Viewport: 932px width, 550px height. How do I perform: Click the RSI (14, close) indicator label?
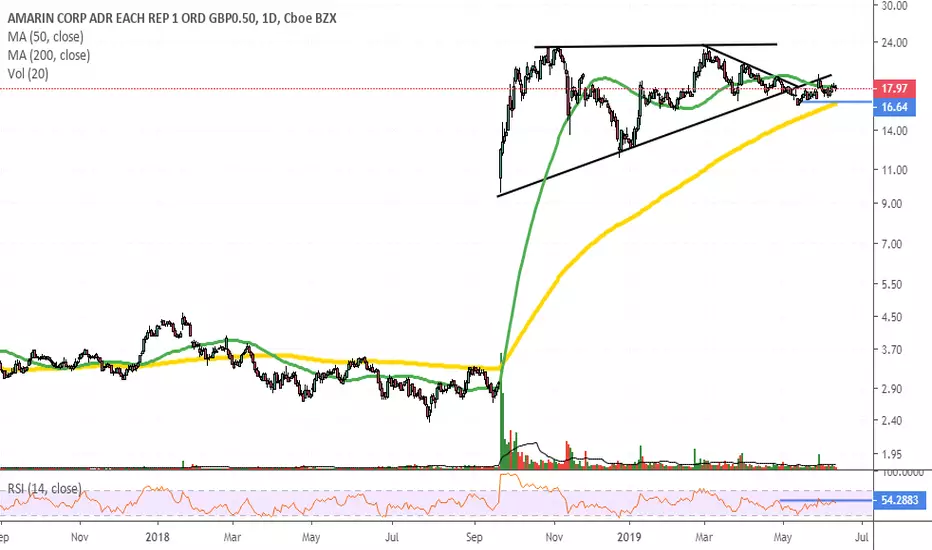pos(45,489)
